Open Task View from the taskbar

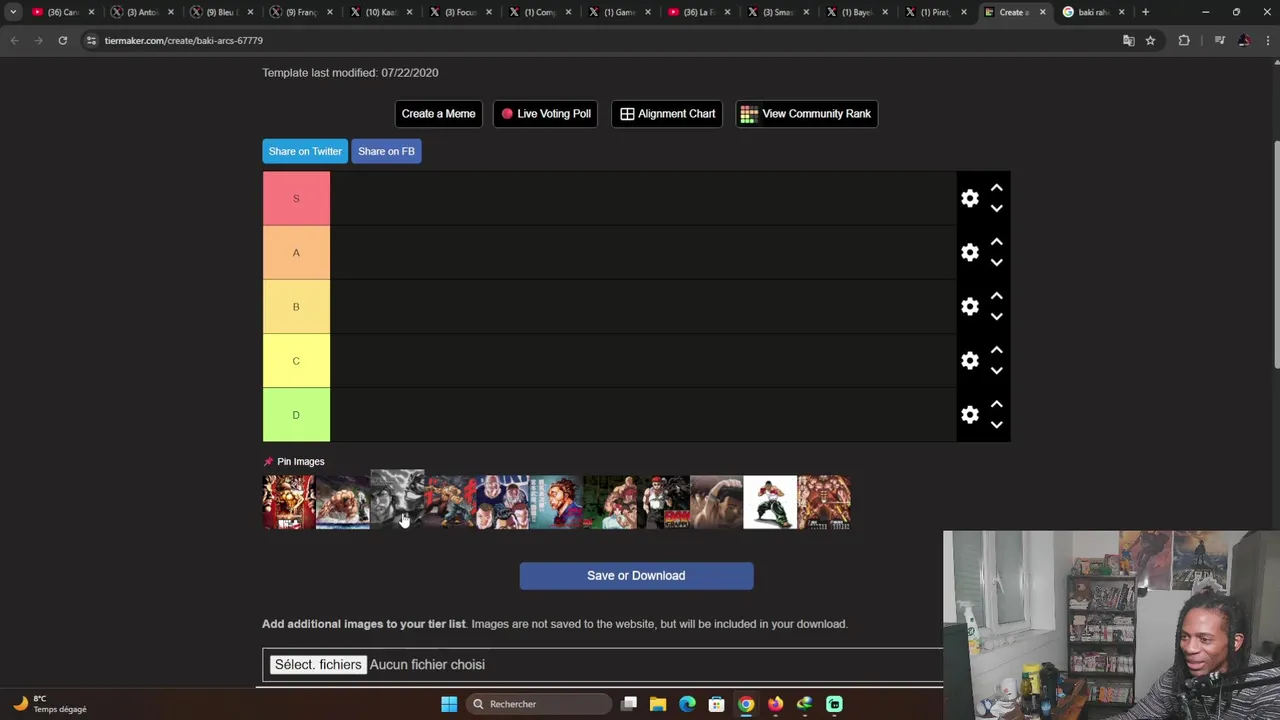pos(629,704)
